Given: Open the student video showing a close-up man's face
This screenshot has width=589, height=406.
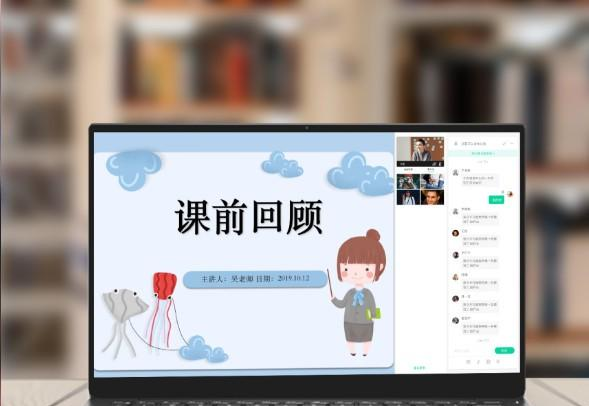Looking at the screenshot, I should [x=432, y=198].
